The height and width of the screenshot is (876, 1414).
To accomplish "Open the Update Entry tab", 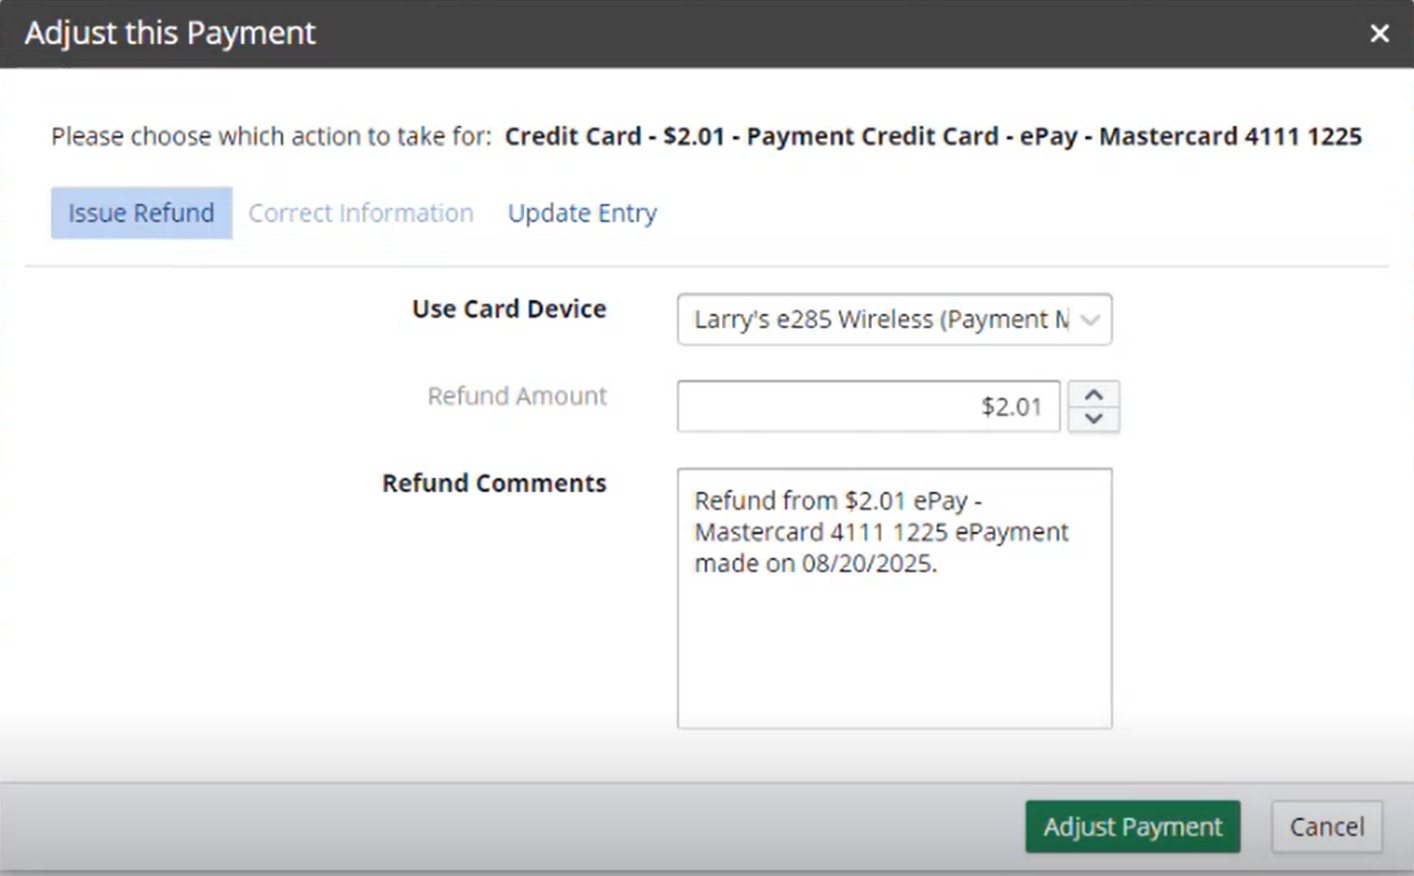I will (582, 213).
